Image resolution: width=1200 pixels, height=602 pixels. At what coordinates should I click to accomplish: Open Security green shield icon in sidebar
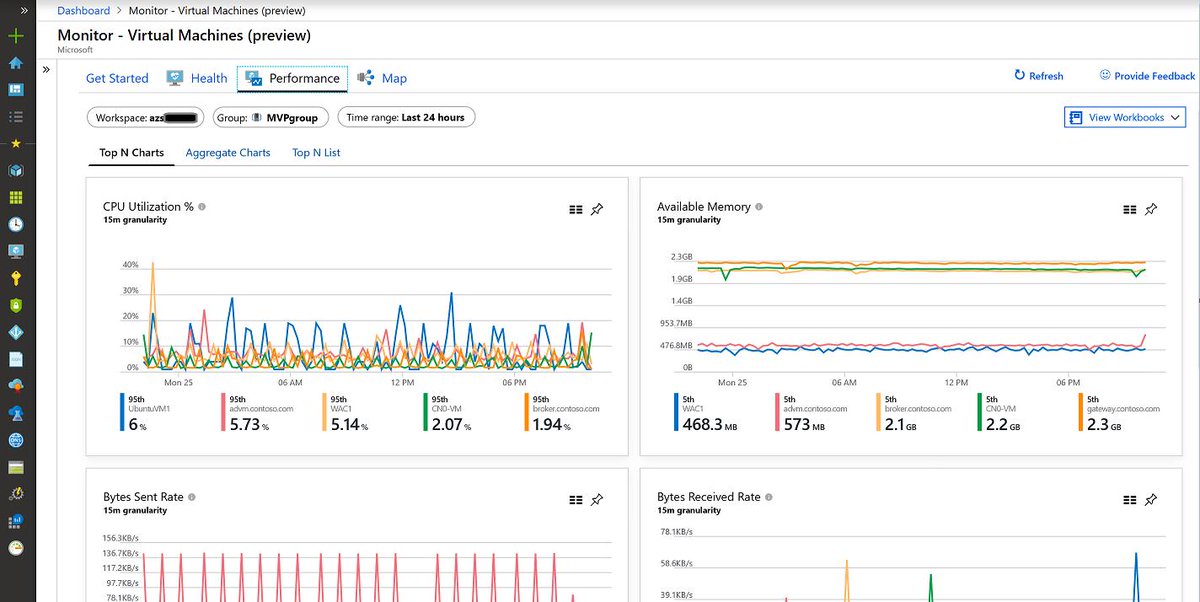16,305
